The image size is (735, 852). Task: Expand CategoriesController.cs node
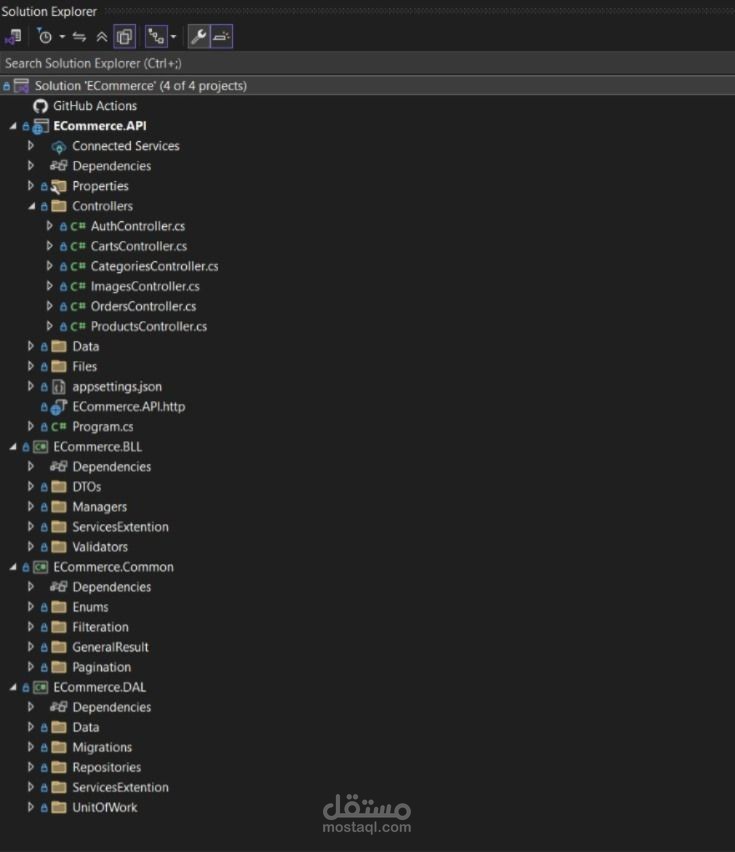click(49, 266)
